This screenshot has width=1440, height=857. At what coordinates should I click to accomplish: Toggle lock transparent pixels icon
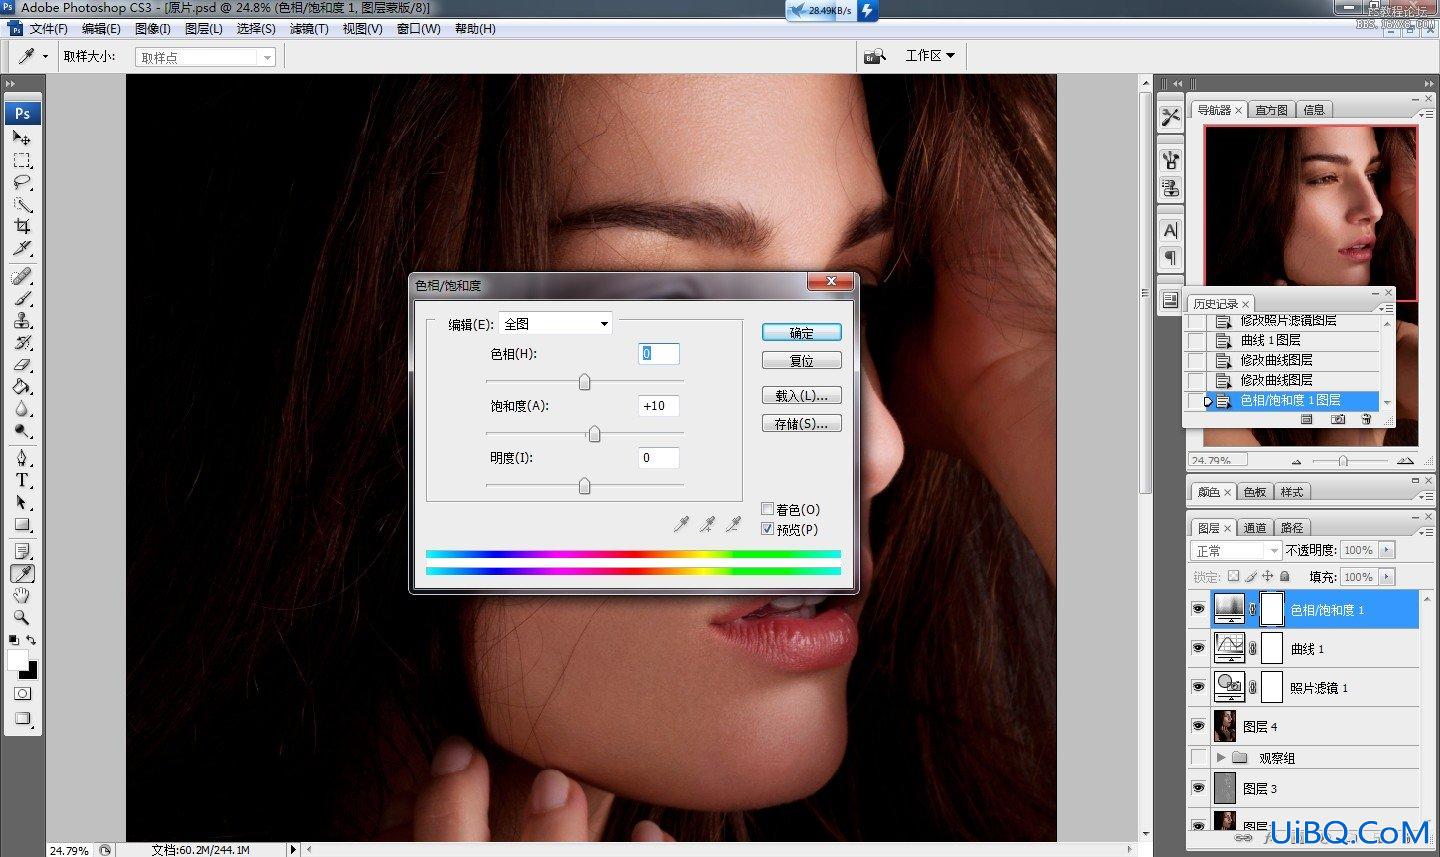(x=1233, y=576)
